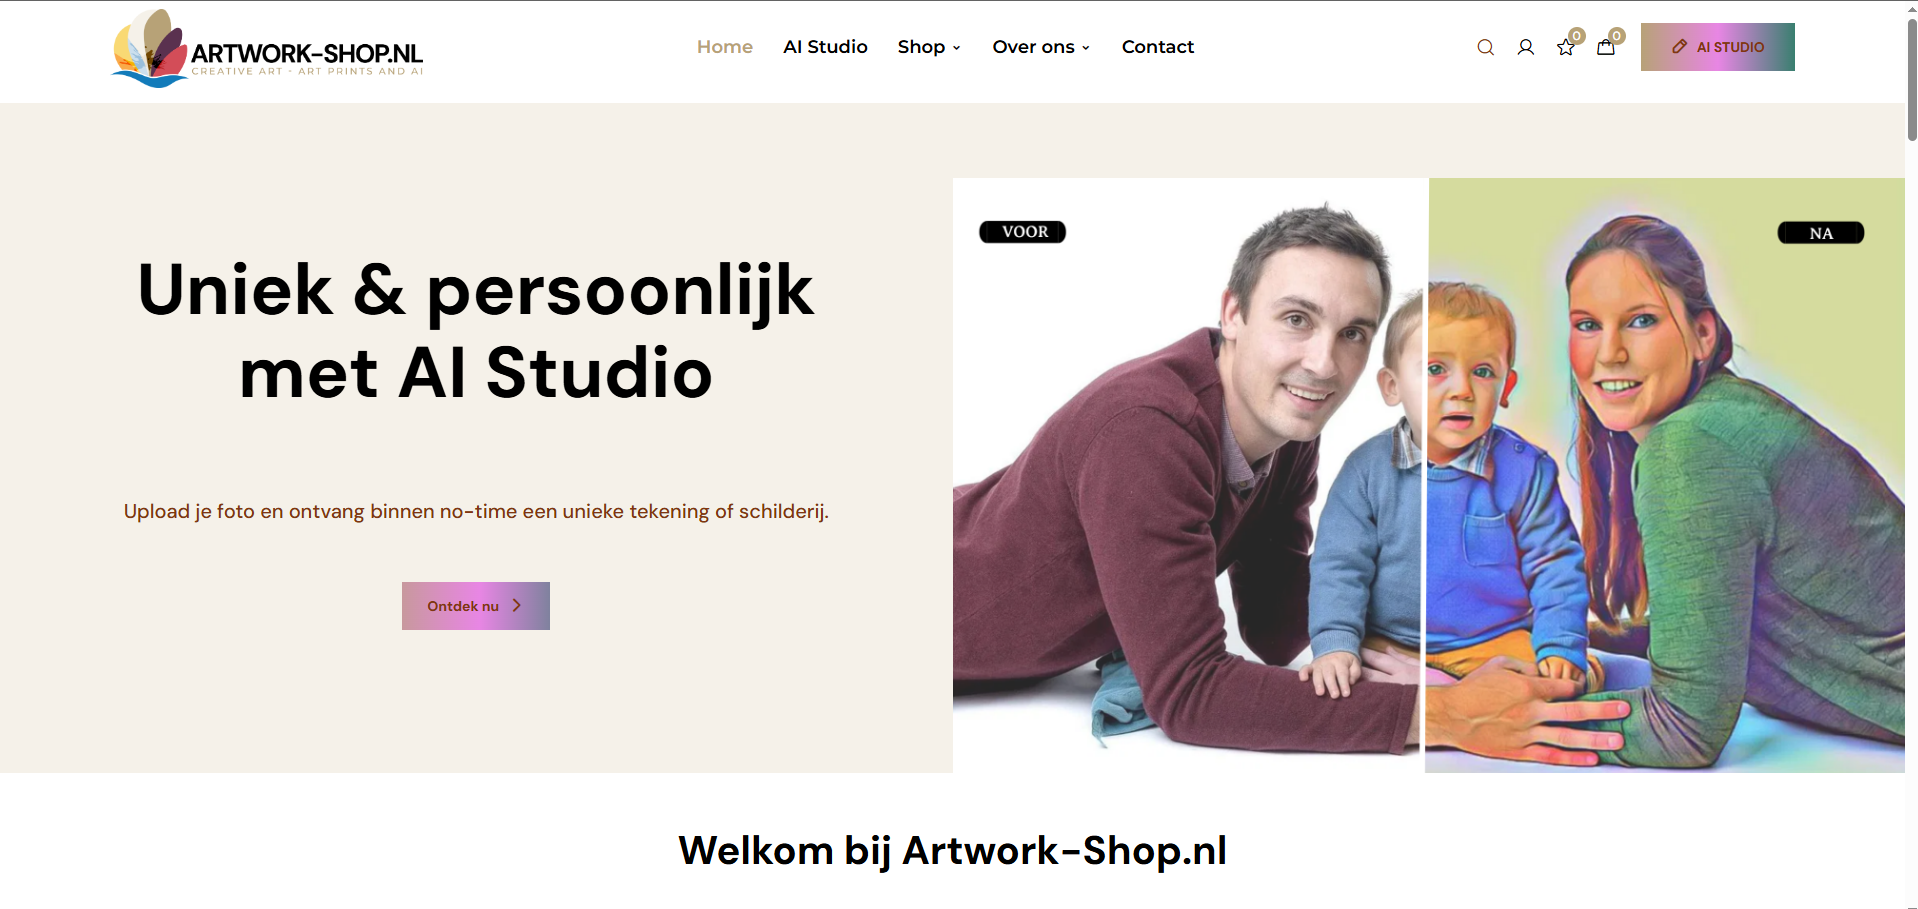Click the cart counter badge
The image size is (1918, 909).
1616,36
